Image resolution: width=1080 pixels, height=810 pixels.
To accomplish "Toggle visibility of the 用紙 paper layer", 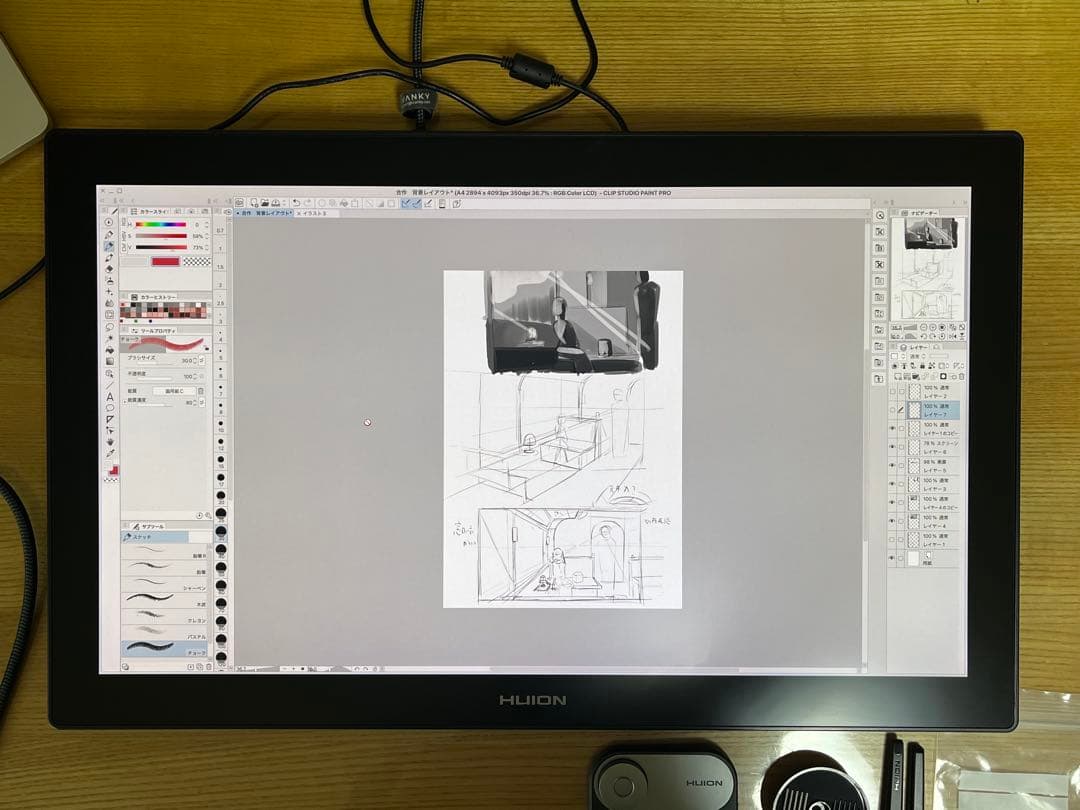I will pyautogui.click(x=892, y=558).
